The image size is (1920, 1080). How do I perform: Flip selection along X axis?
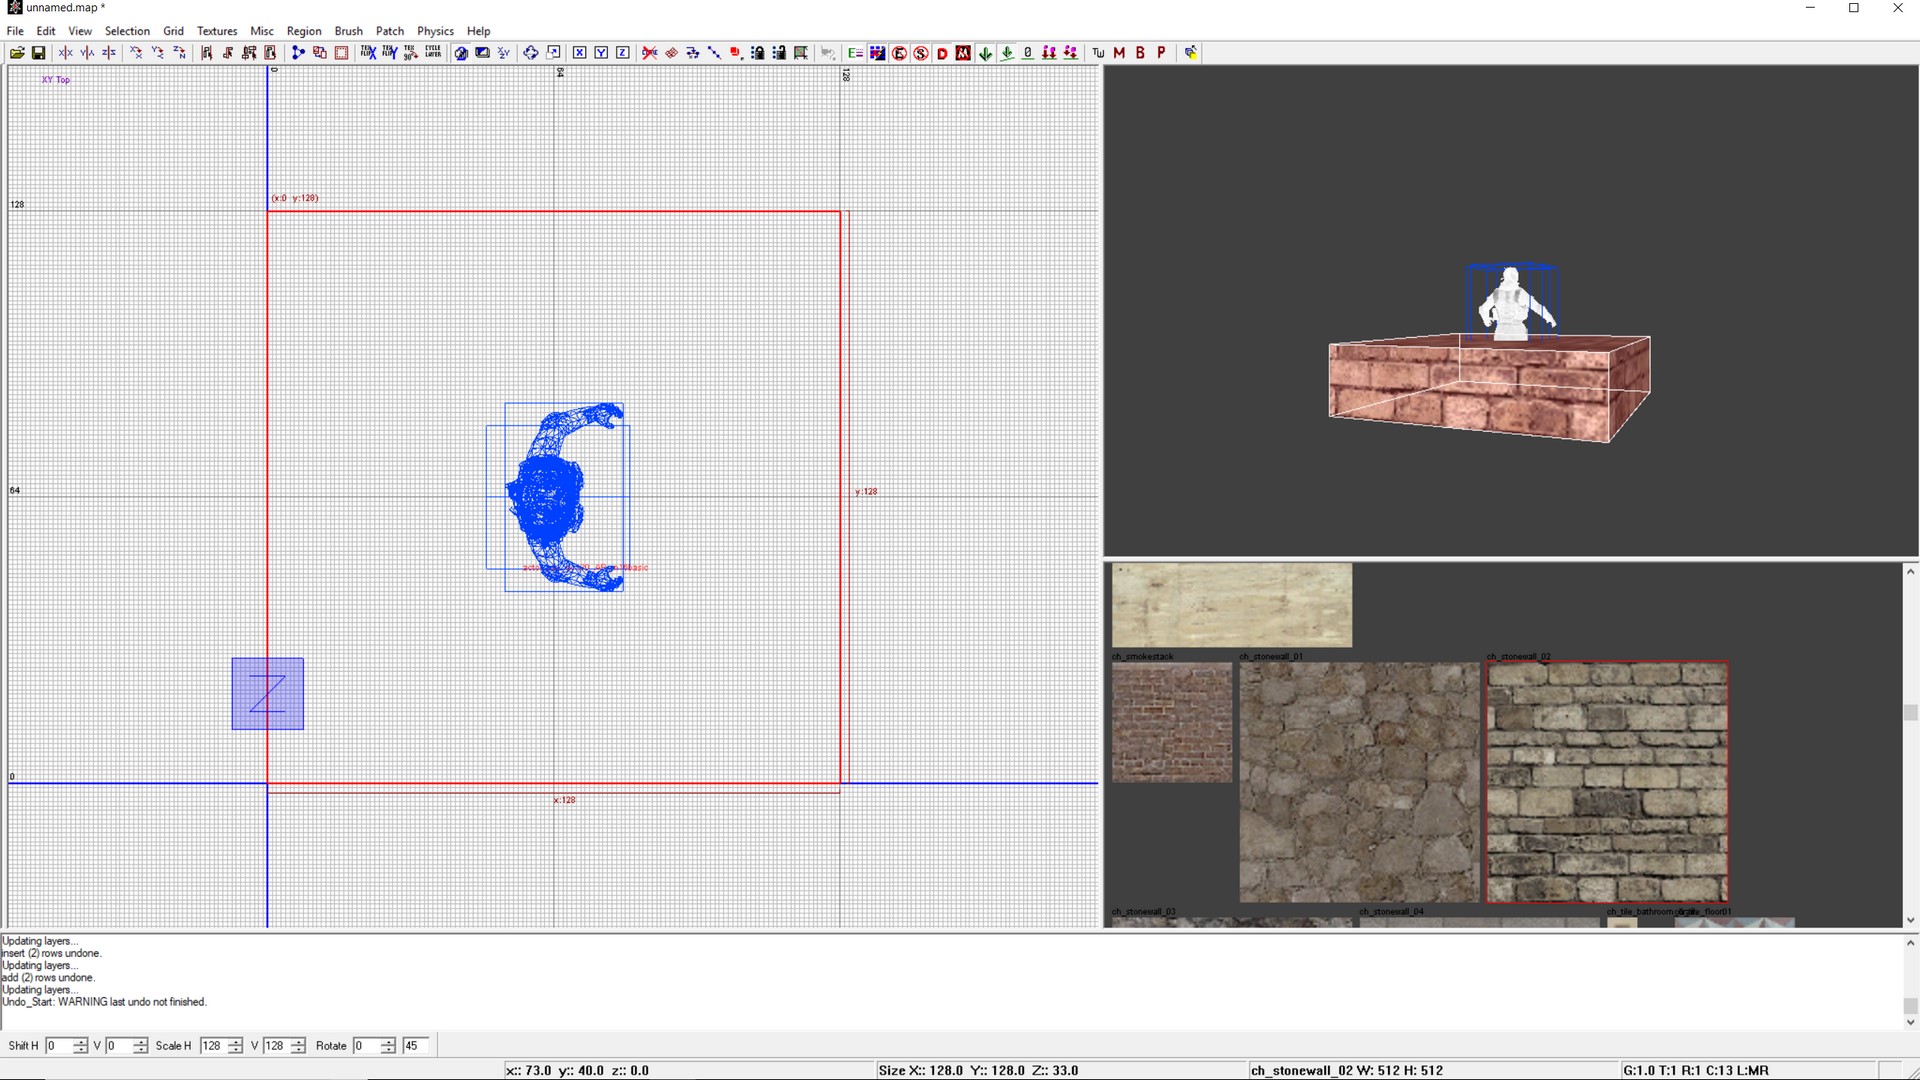point(66,53)
